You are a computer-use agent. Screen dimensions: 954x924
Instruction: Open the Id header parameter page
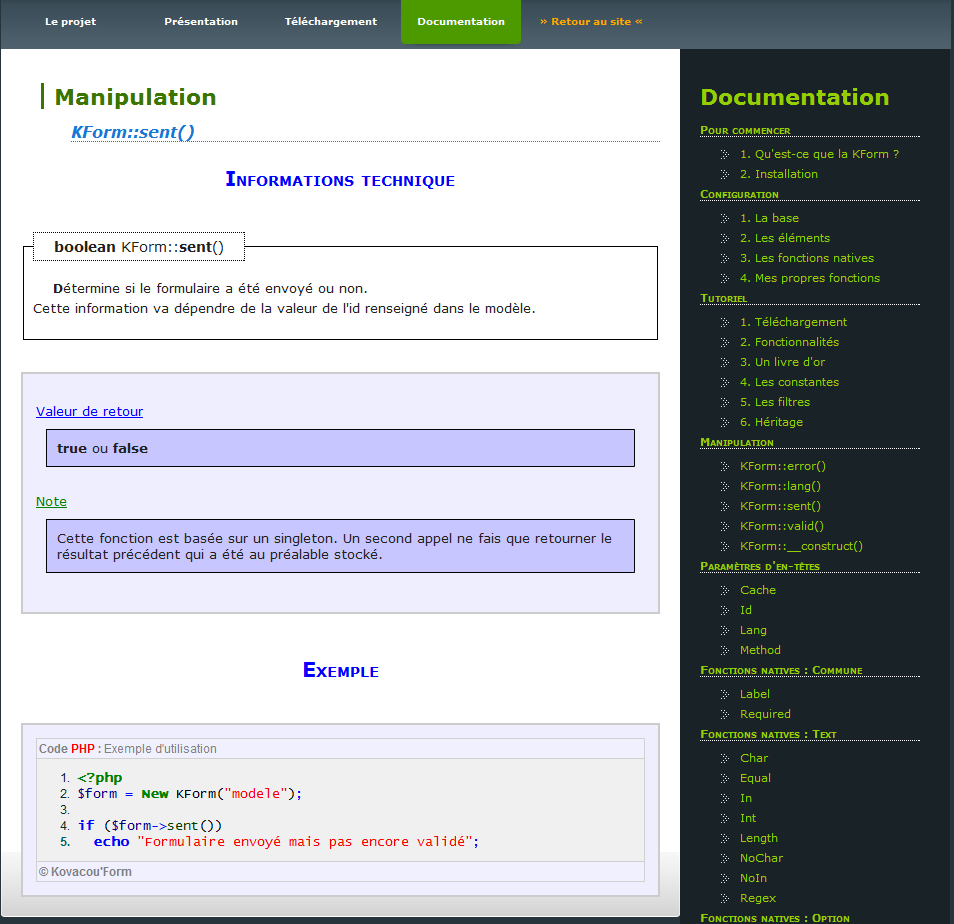(x=746, y=611)
